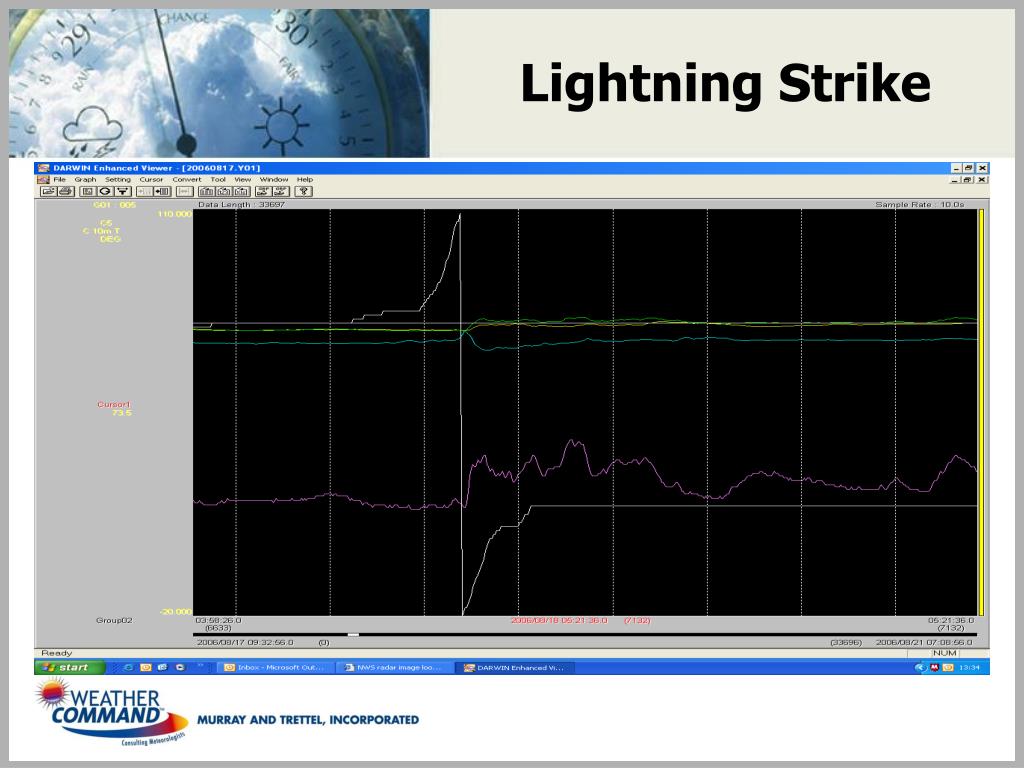Viewport: 1024px width, 768px height.
Task: Click the 2006/08/21 07:08:56.0 end date
Action: 924,643
